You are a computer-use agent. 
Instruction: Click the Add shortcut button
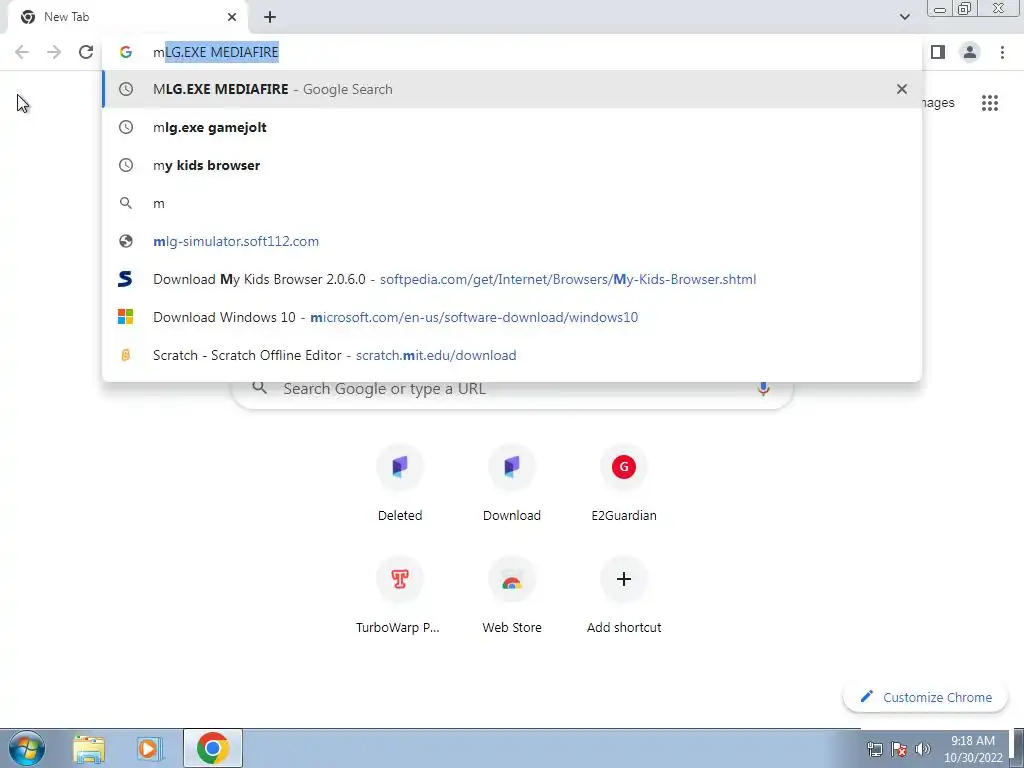click(624, 596)
